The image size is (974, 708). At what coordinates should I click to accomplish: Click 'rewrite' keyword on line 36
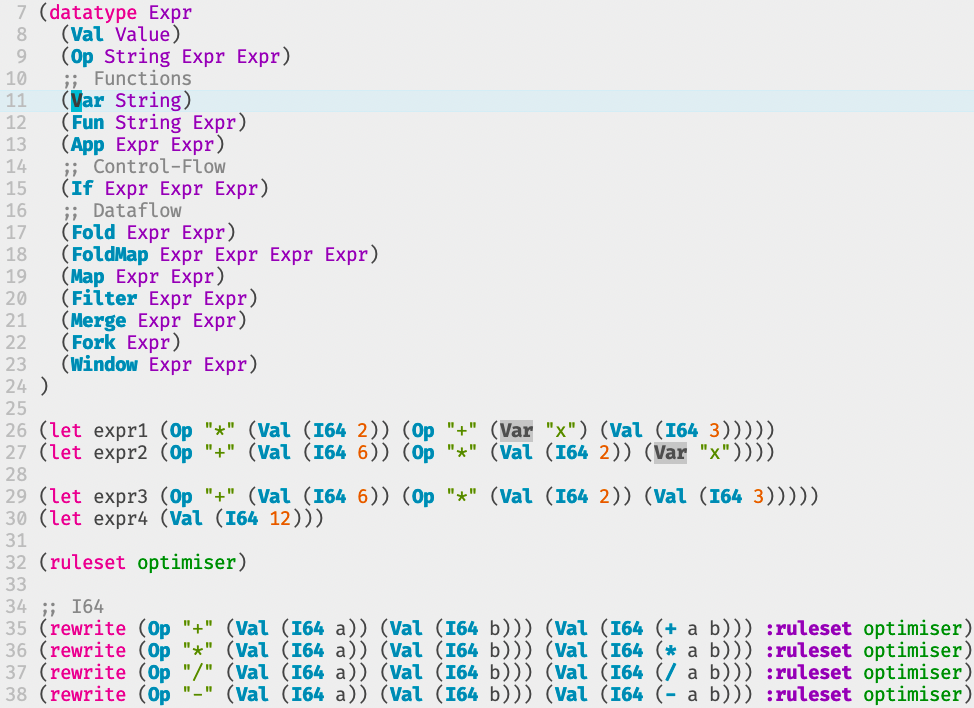pyautogui.click(x=87, y=651)
